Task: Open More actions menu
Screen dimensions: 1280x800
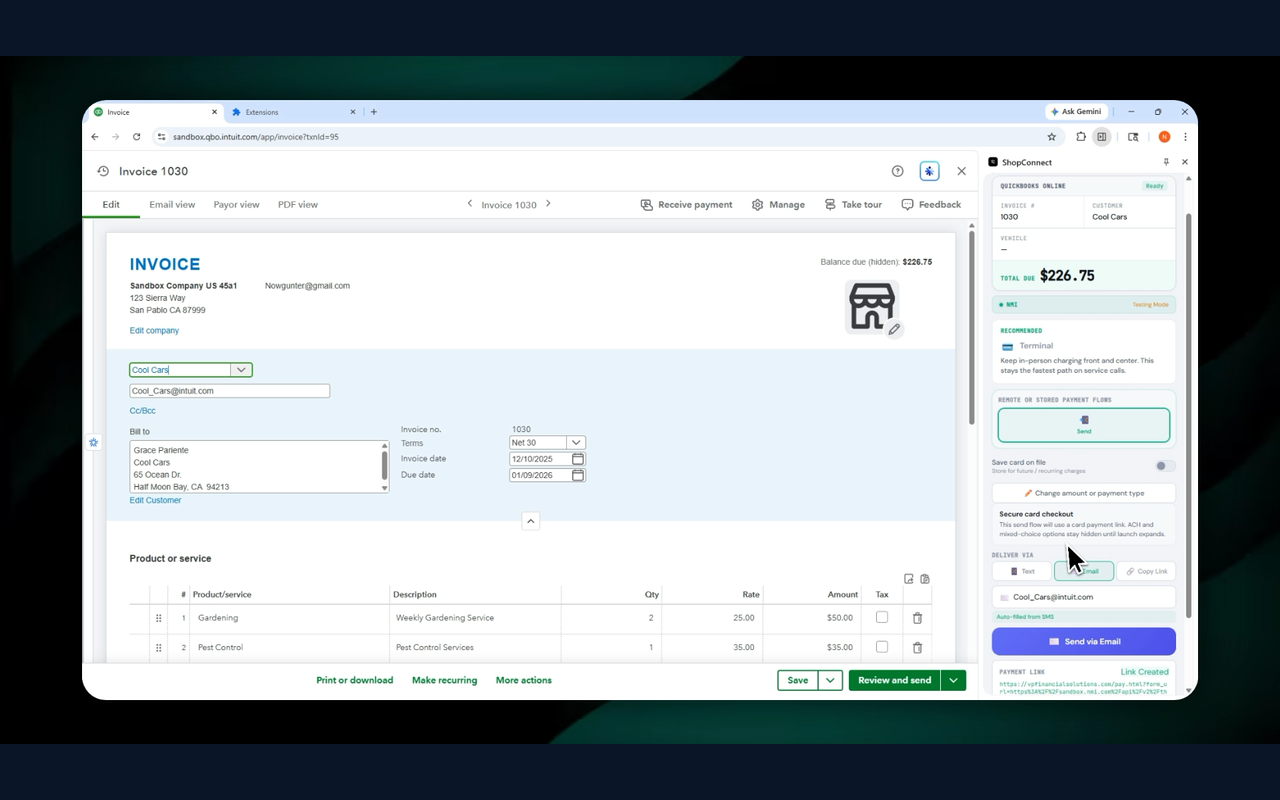Action: pyautogui.click(x=524, y=680)
